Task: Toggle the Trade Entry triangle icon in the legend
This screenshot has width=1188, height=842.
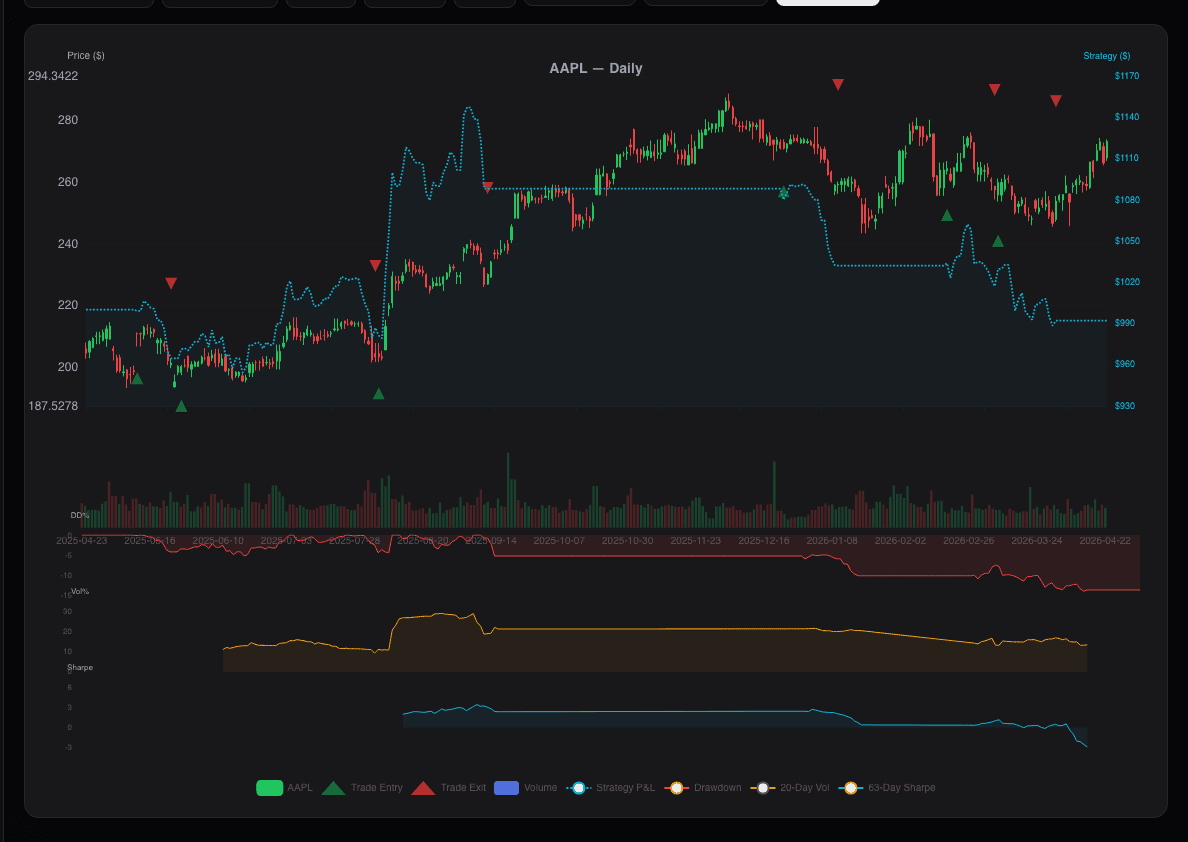Action: point(334,787)
